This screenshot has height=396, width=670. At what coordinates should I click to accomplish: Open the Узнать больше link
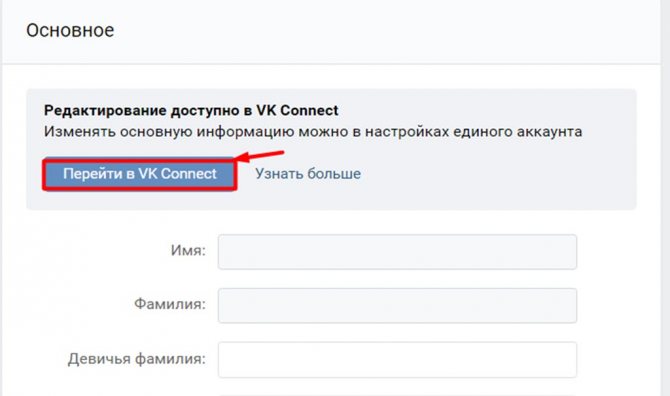point(308,174)
